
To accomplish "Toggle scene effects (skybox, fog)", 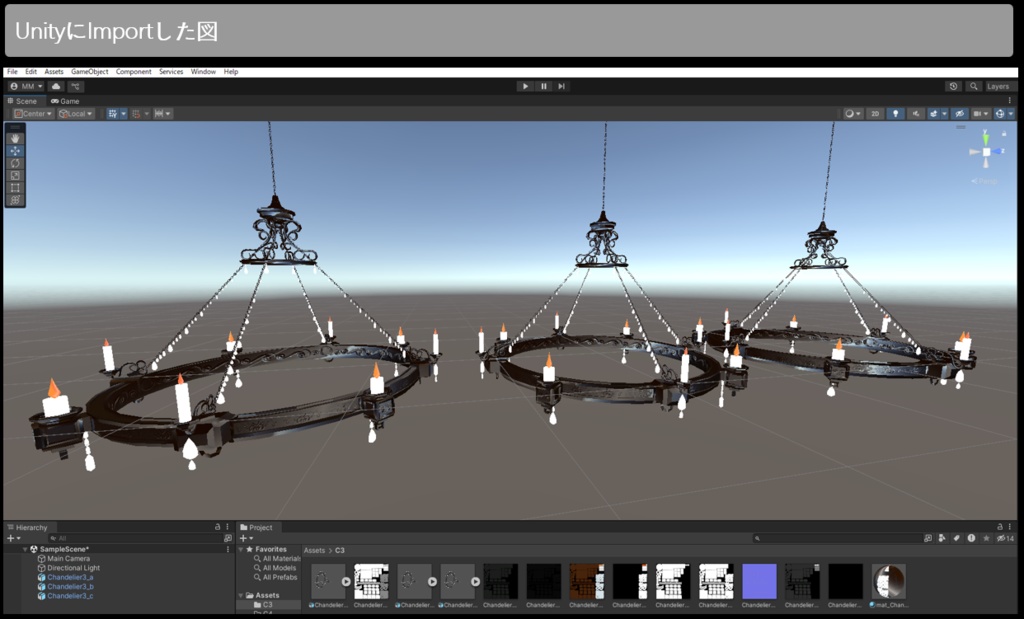I will 933,114.
